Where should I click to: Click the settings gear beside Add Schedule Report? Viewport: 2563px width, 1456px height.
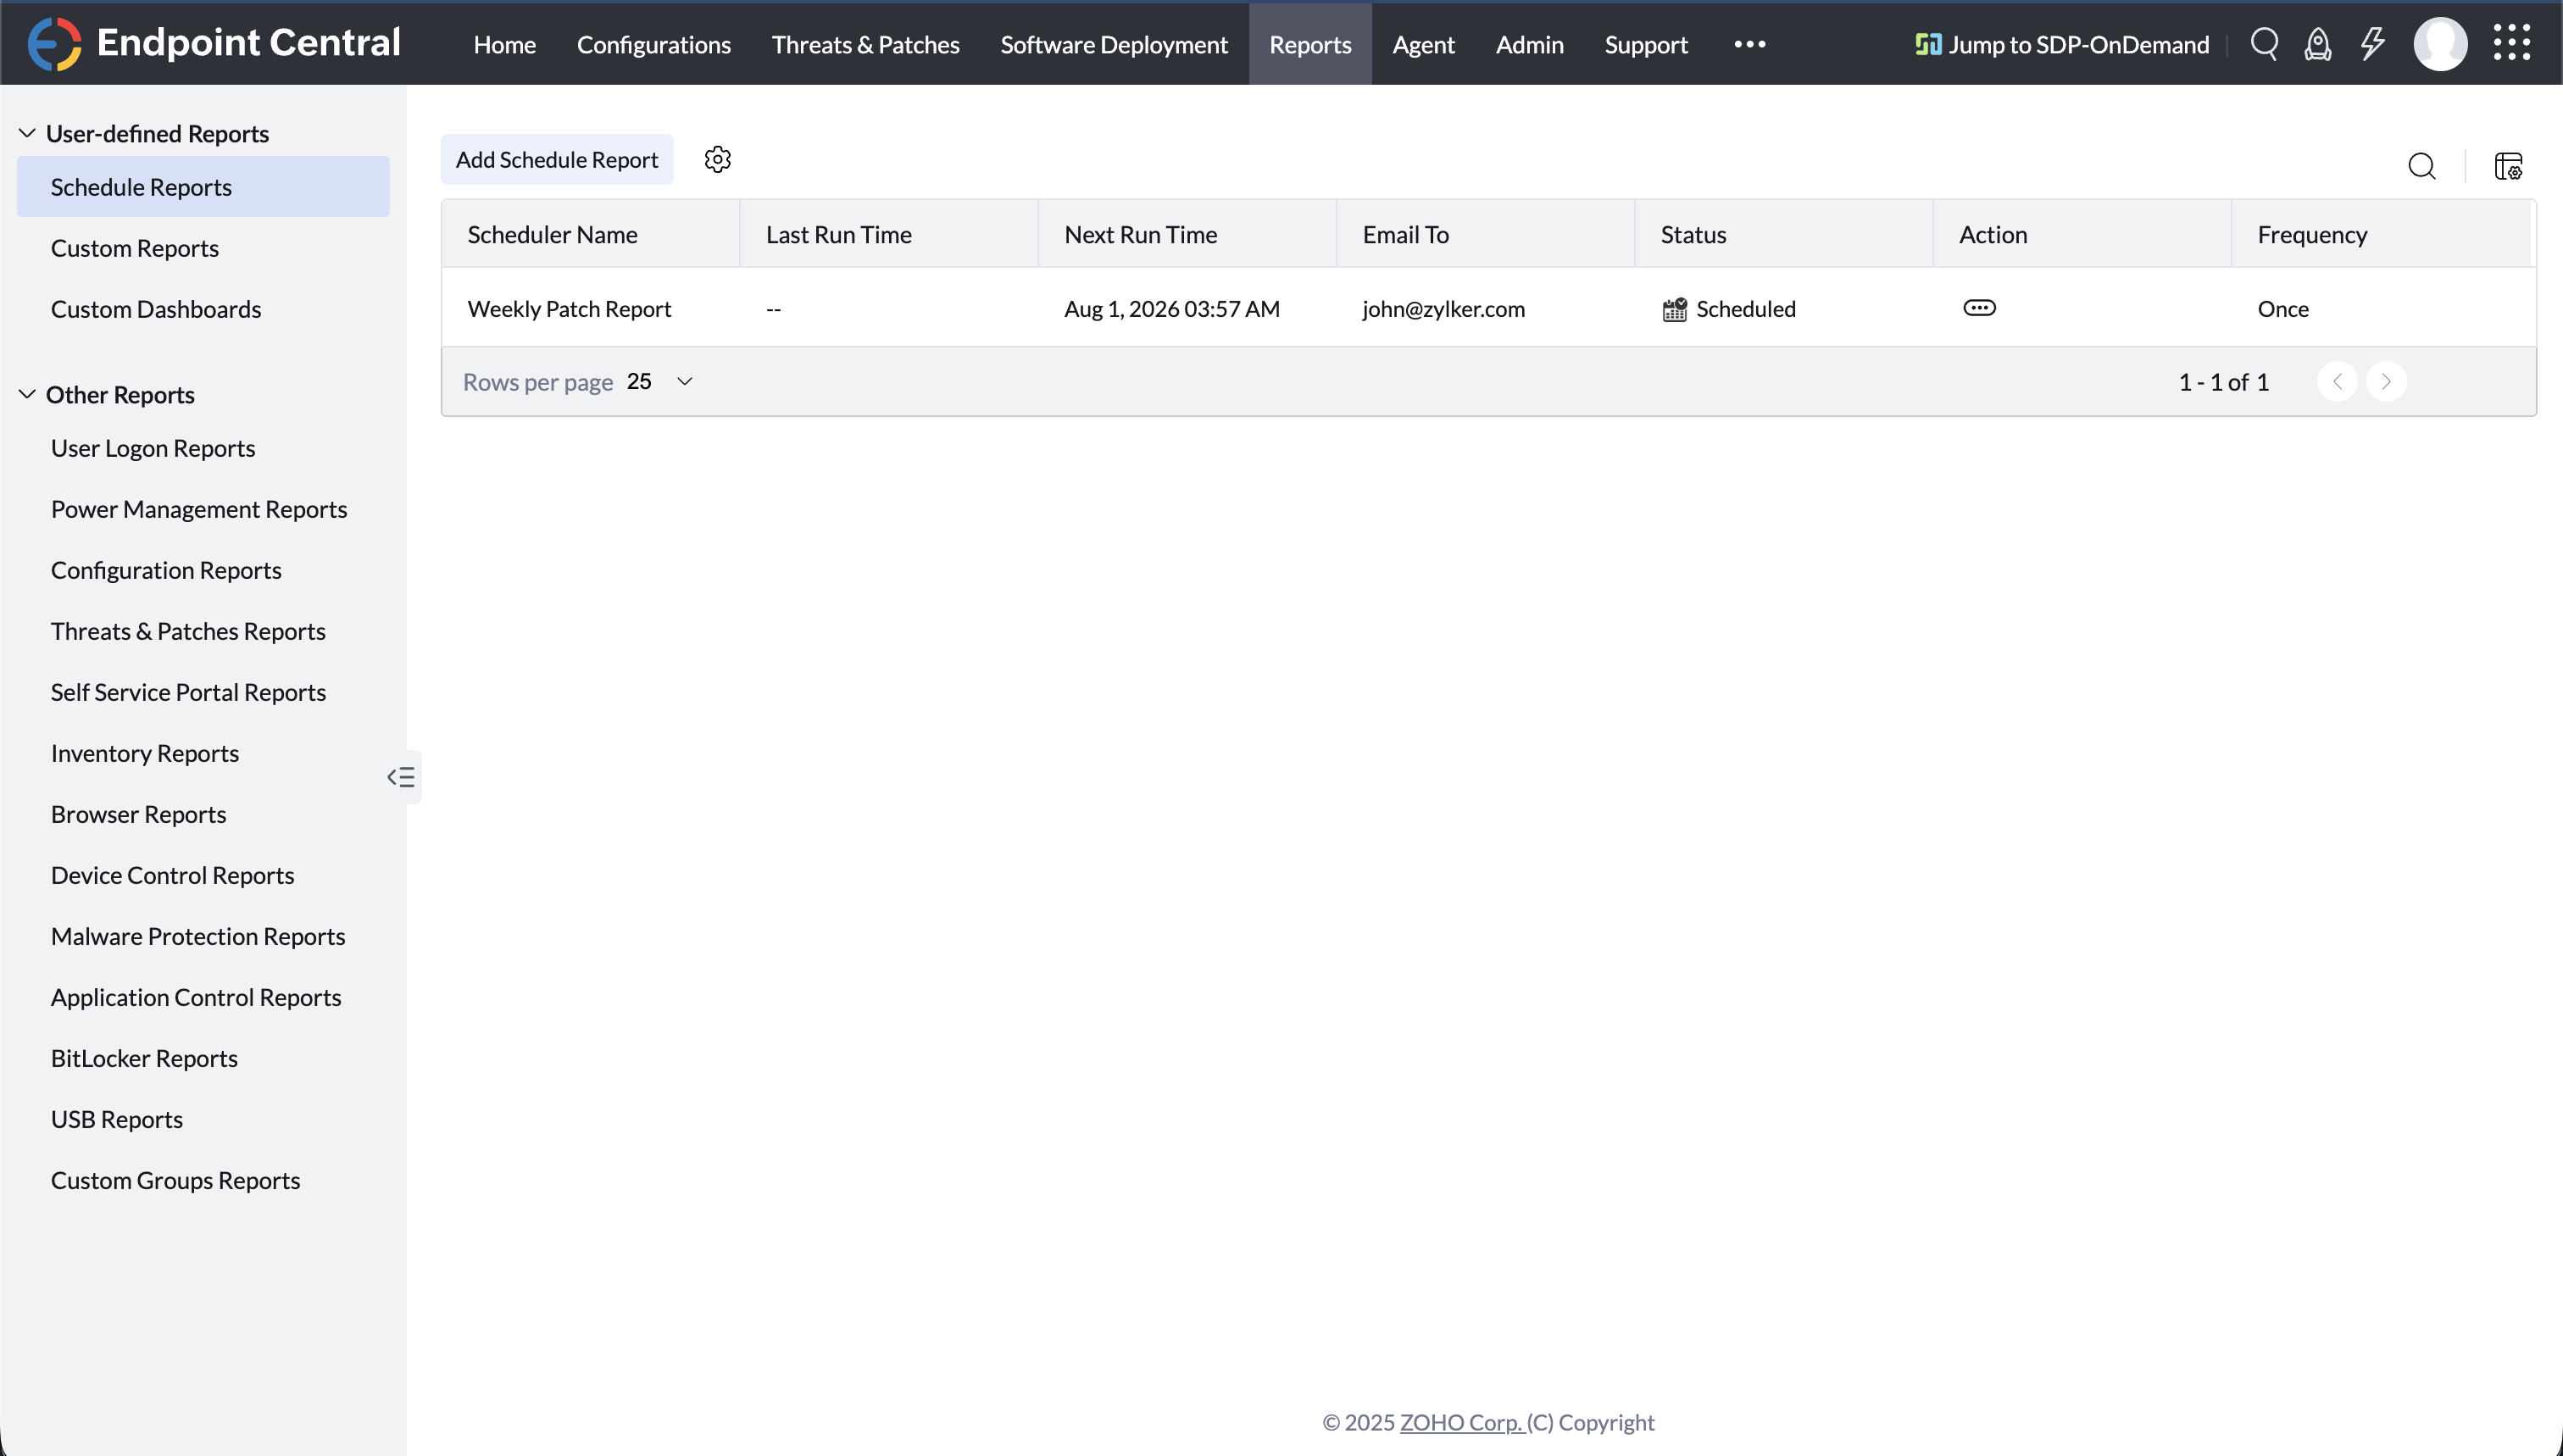(717, 160)
